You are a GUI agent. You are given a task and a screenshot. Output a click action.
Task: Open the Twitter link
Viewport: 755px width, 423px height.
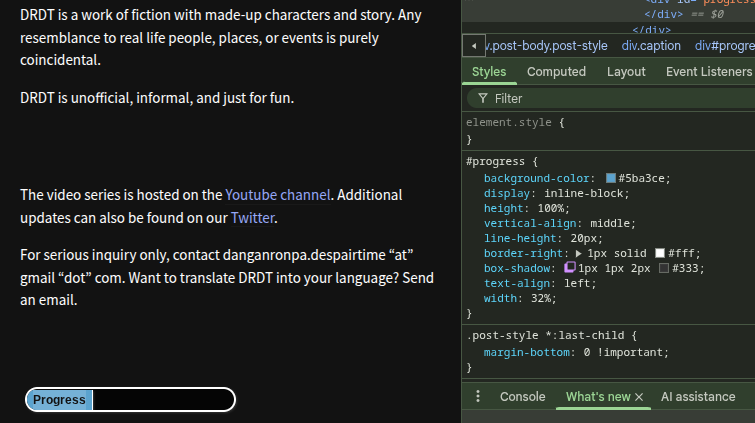pos(252,218)
